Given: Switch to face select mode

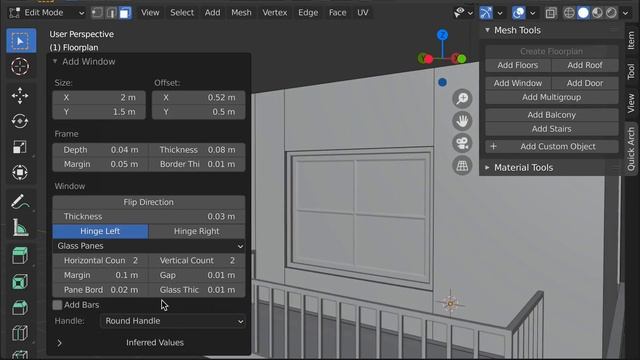Looking at the screenshot, I should click(x=125, y=13).
